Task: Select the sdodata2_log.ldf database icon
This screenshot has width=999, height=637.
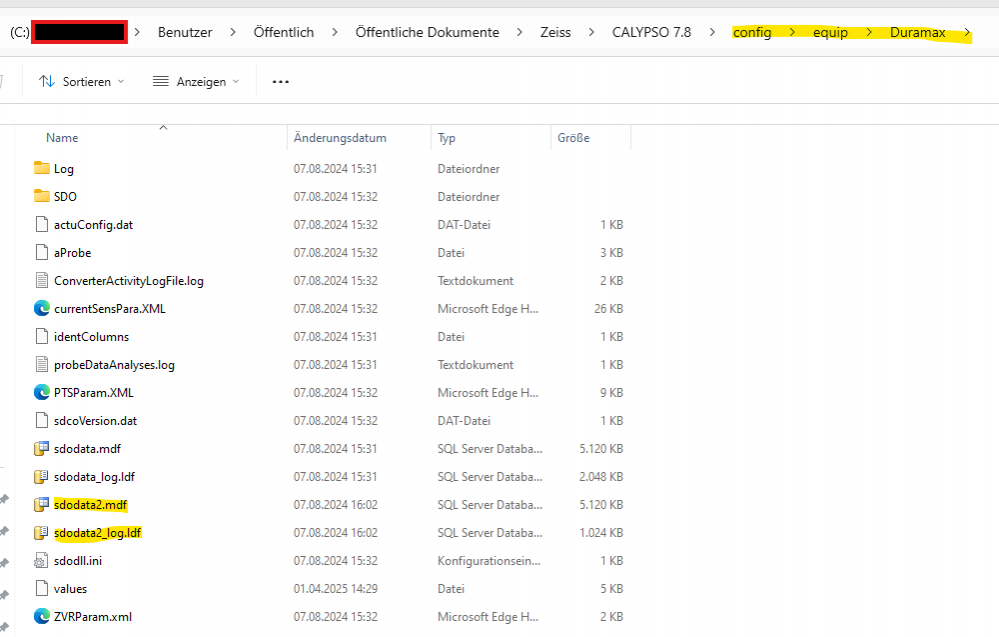Action: click(x=41, y=532)
